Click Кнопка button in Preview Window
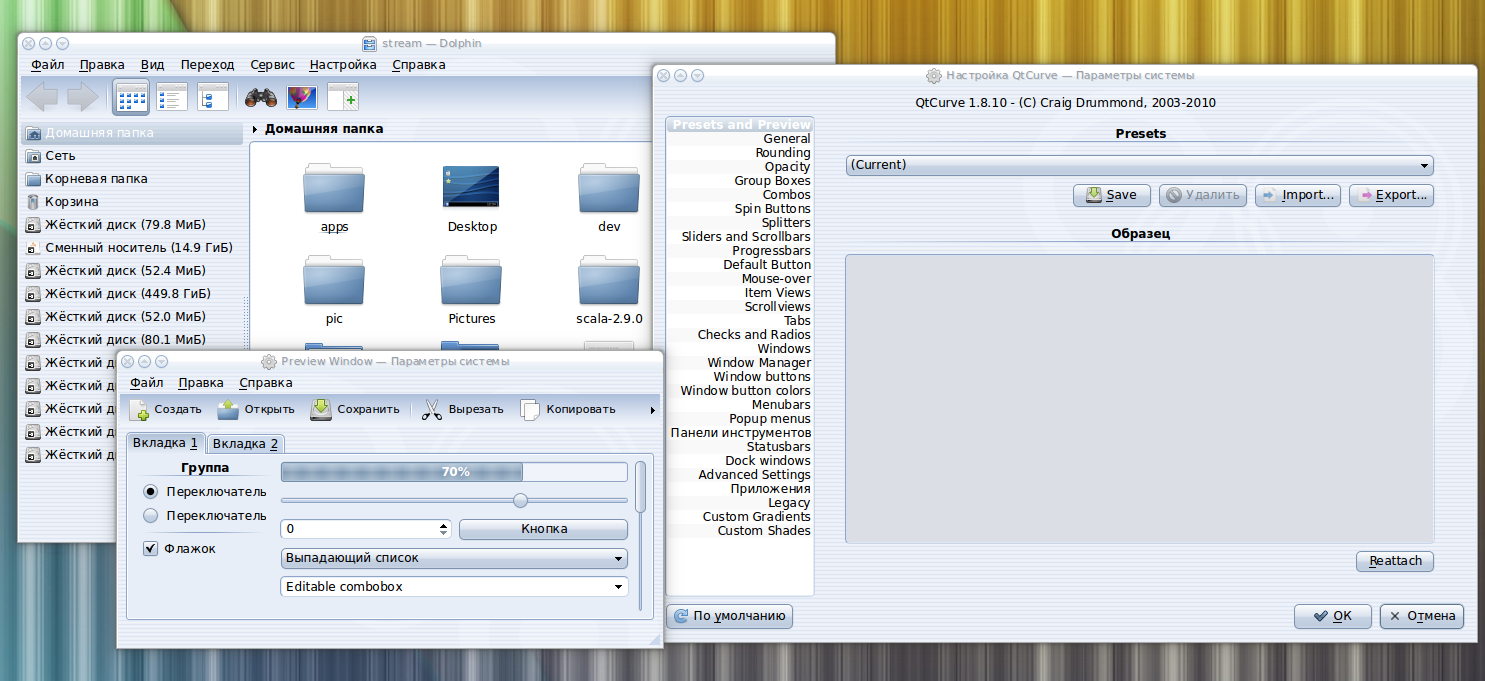This screenshot has width=1485, height=681. (544, 529)
